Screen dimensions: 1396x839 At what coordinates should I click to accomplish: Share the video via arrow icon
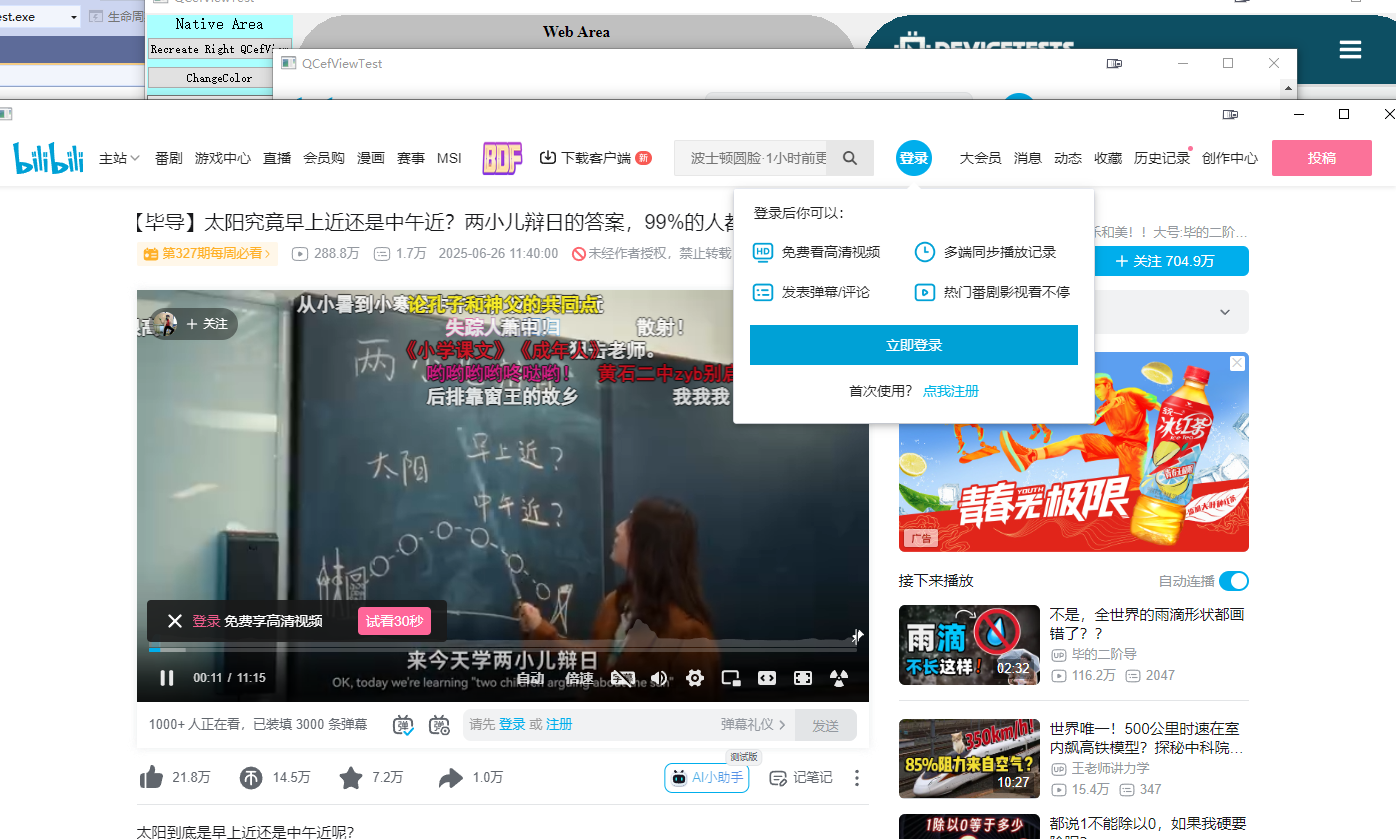coord(450,777)
